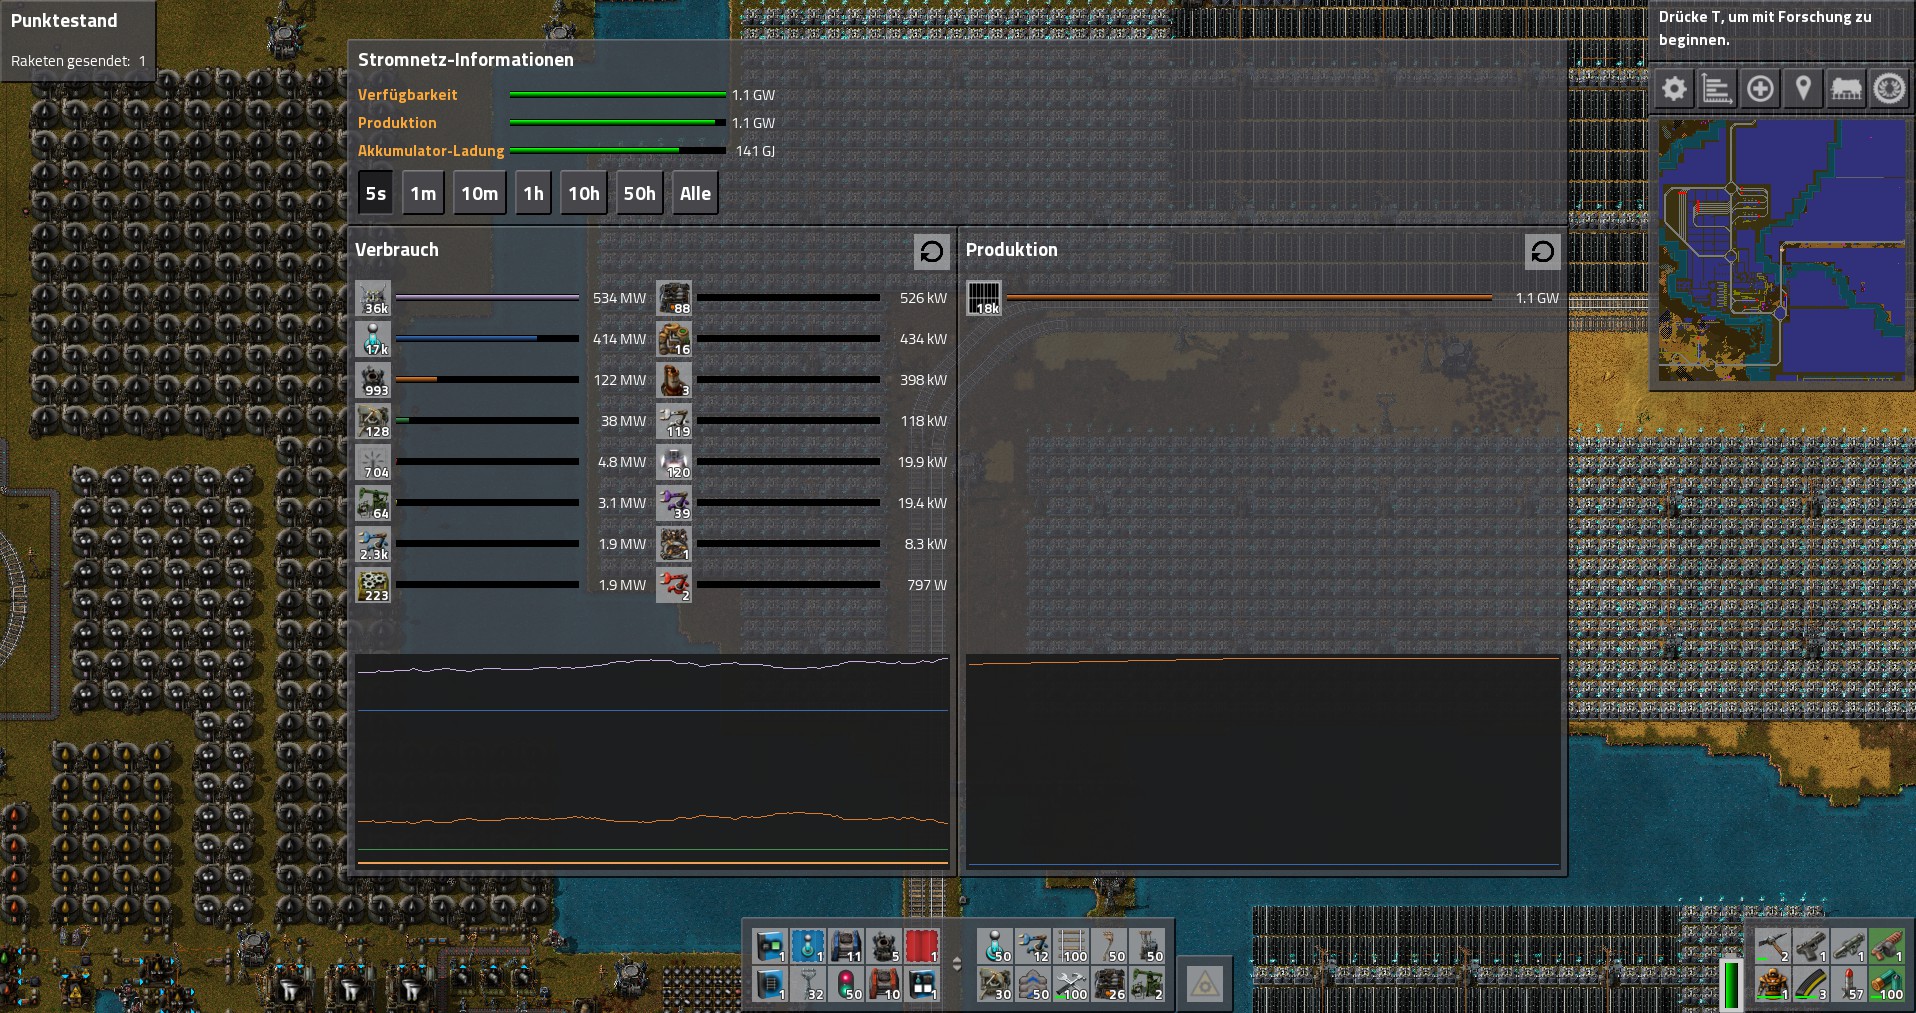
Task: Toggle purple filter inserter entry (39)
Action: tap(674, 503)
